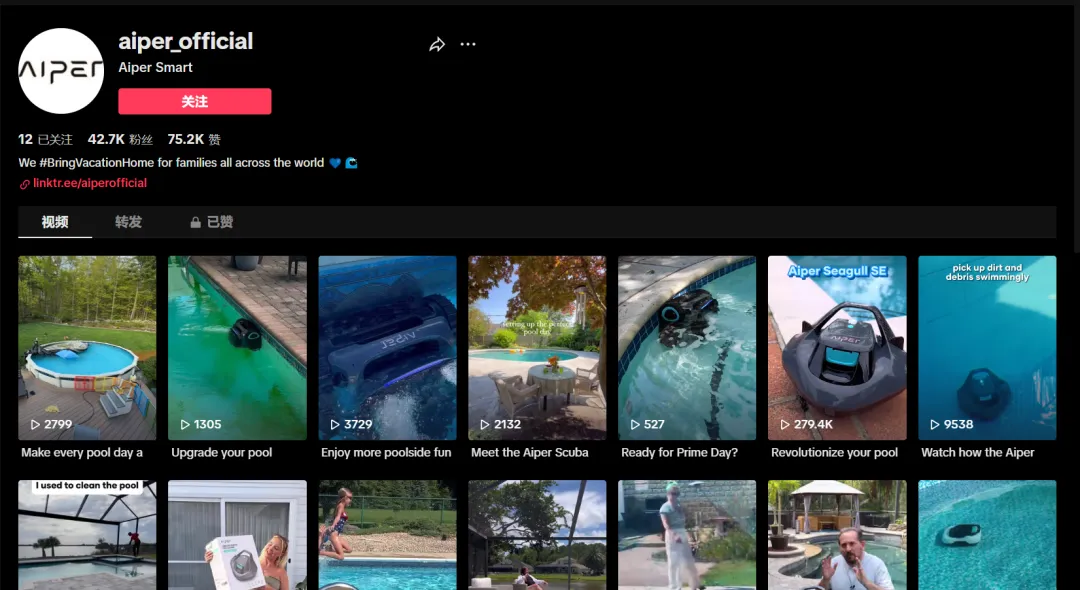1080x590 pixels.
Task: Click the share arrow icon
Action: tap(437, 45)
